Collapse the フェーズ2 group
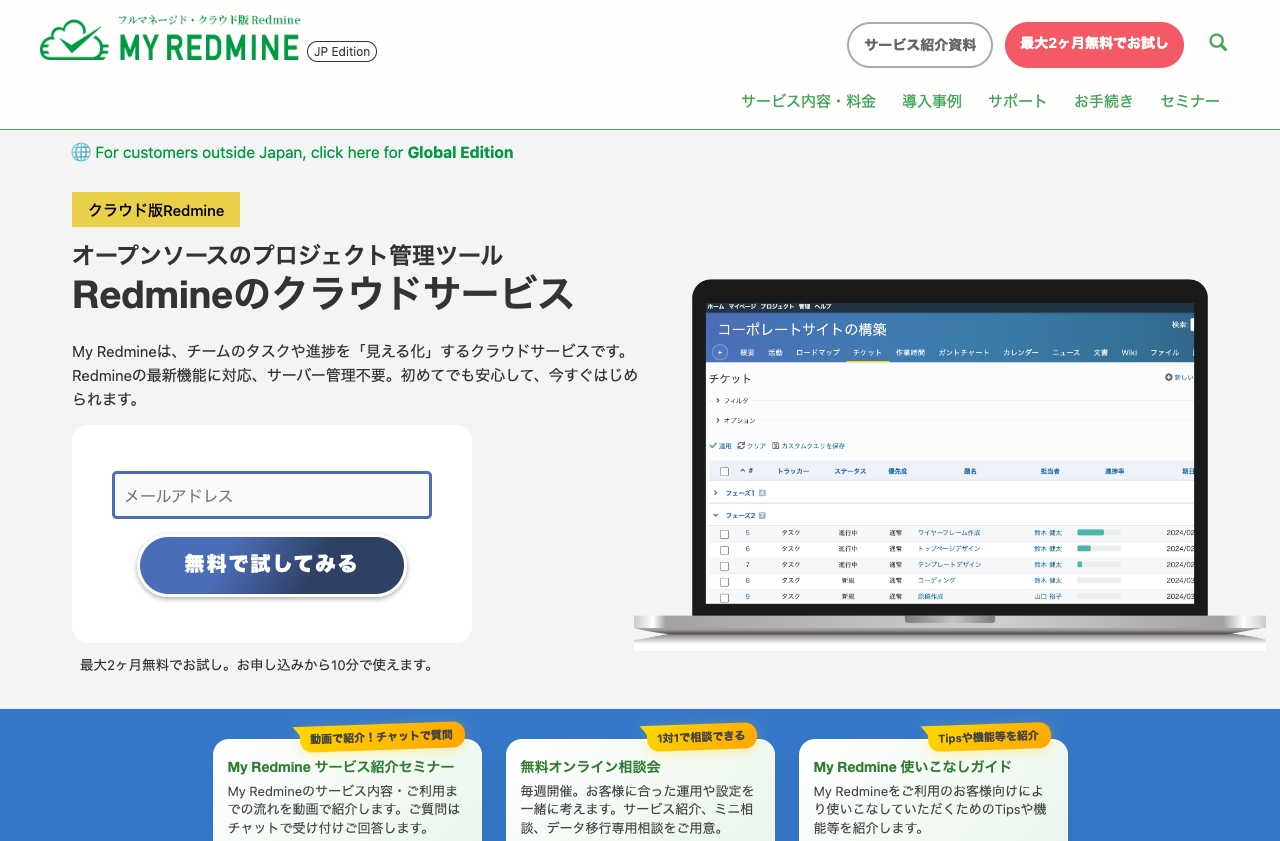Screen dimensions: 1280x841 point(715,515)
